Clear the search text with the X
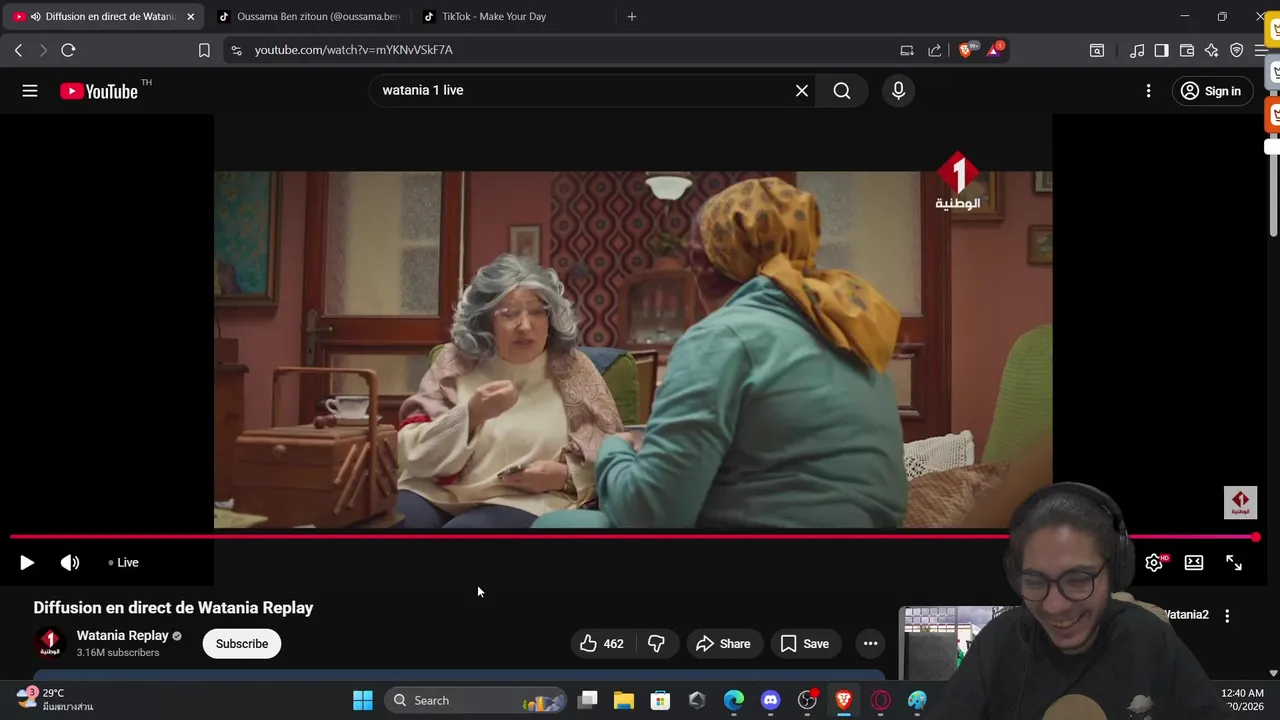1280x720 pixels. point(802,91)
